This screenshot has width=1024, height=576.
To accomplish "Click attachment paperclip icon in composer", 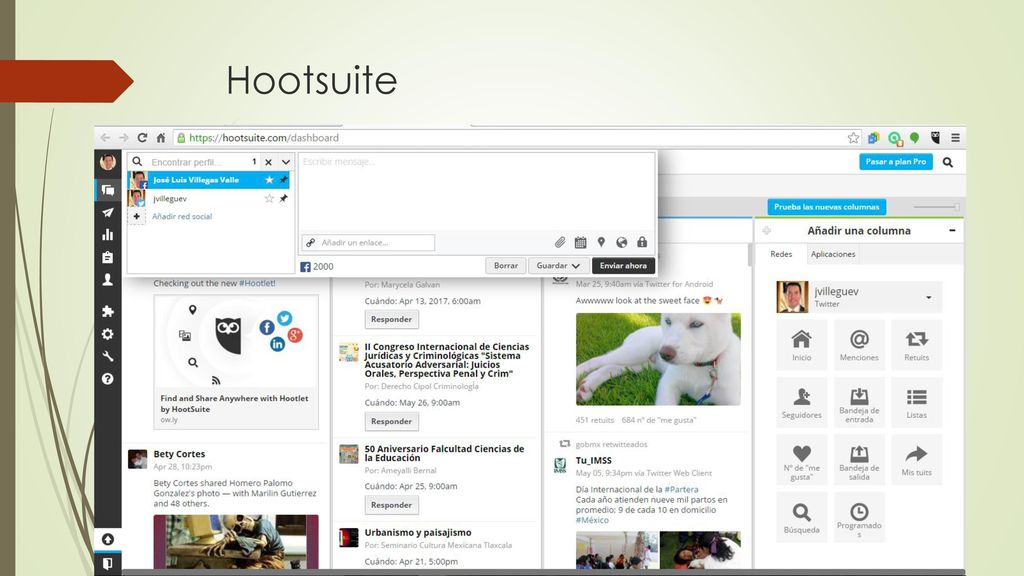I will 560,242.
